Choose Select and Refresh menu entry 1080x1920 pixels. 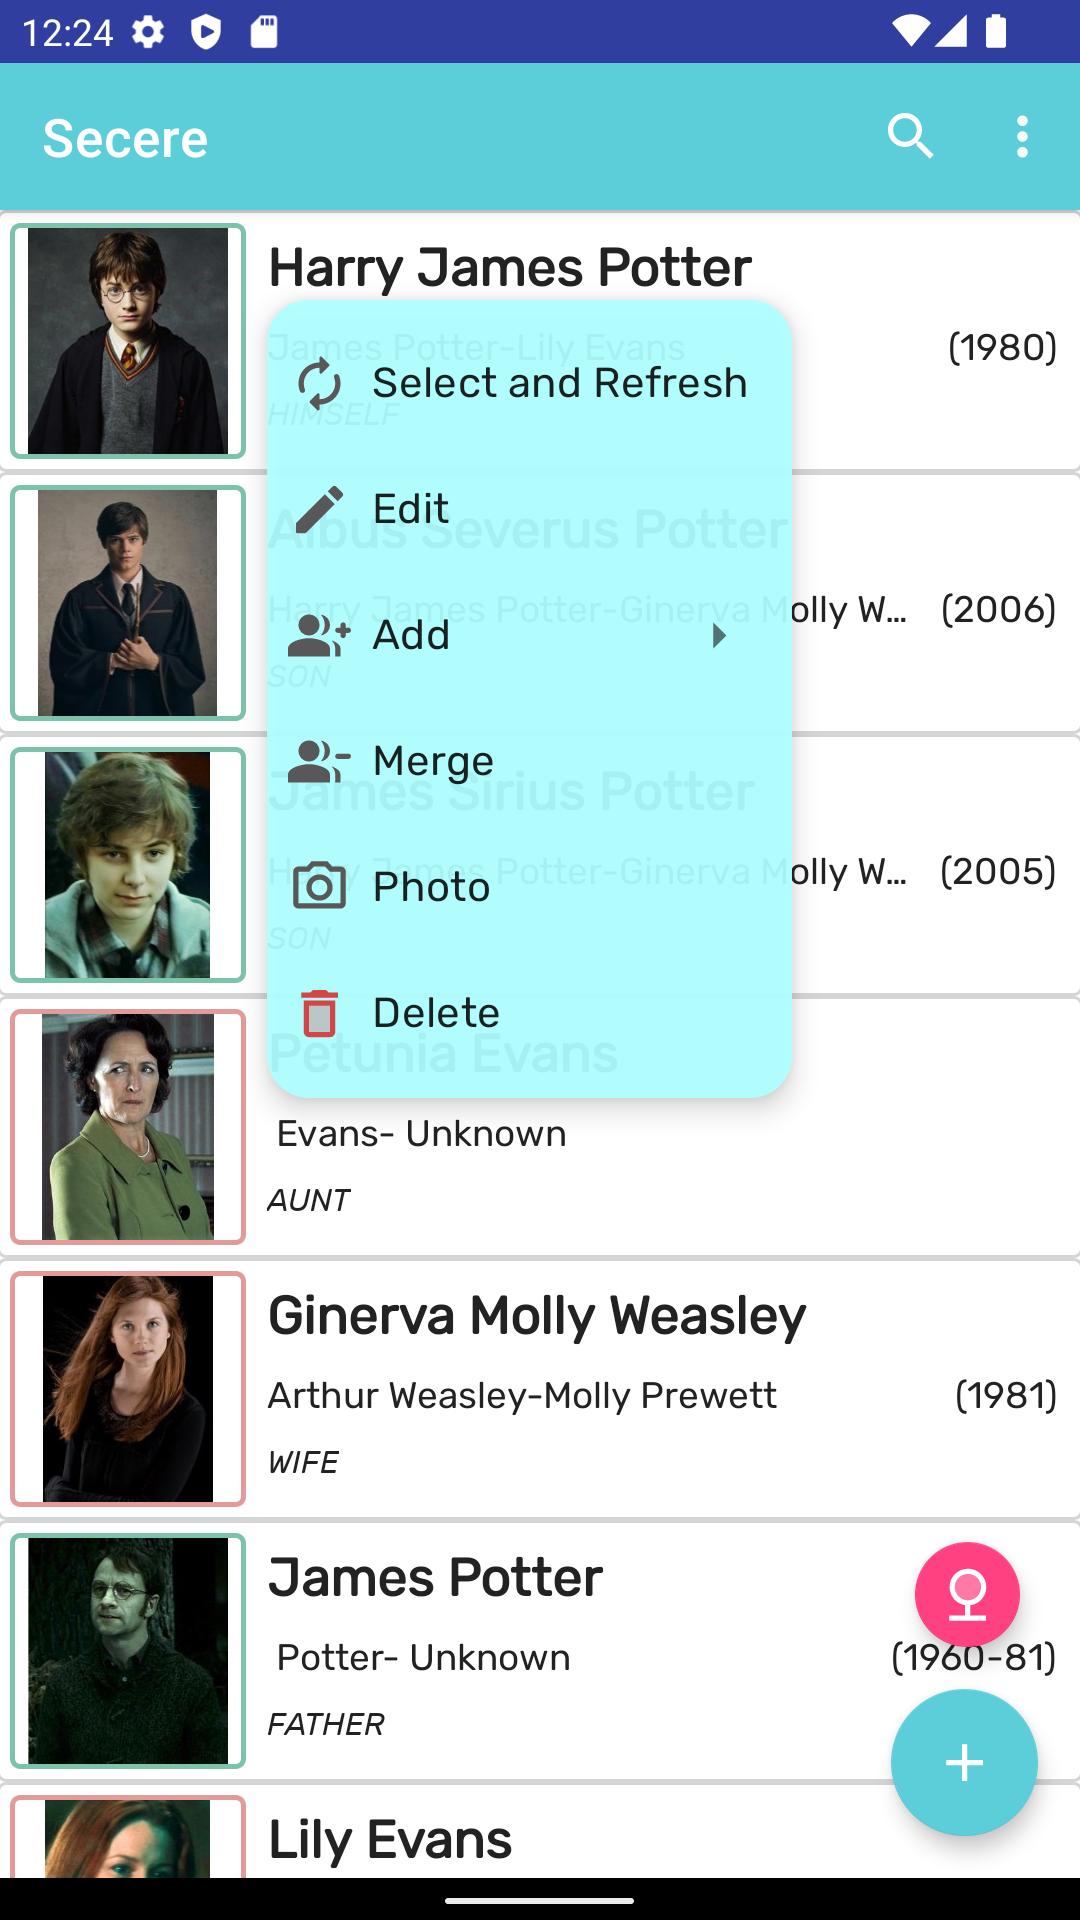[559, 384]
